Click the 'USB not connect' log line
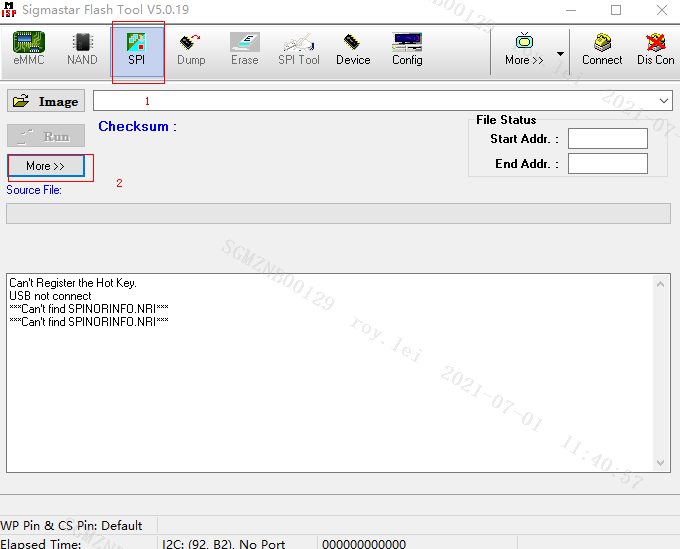This screenshot has height=549, width=680. (50, 296)
